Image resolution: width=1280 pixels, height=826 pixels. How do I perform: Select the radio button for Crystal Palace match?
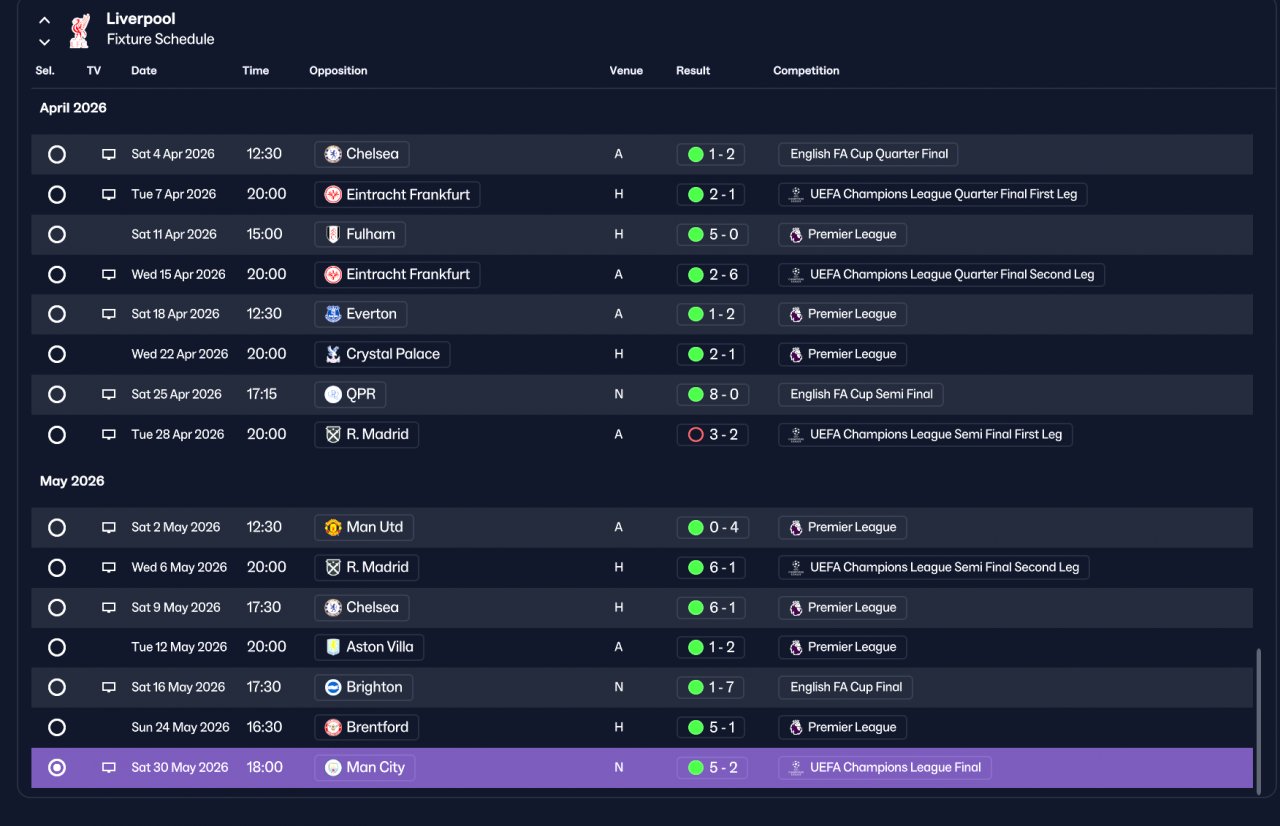click(57, 354)
